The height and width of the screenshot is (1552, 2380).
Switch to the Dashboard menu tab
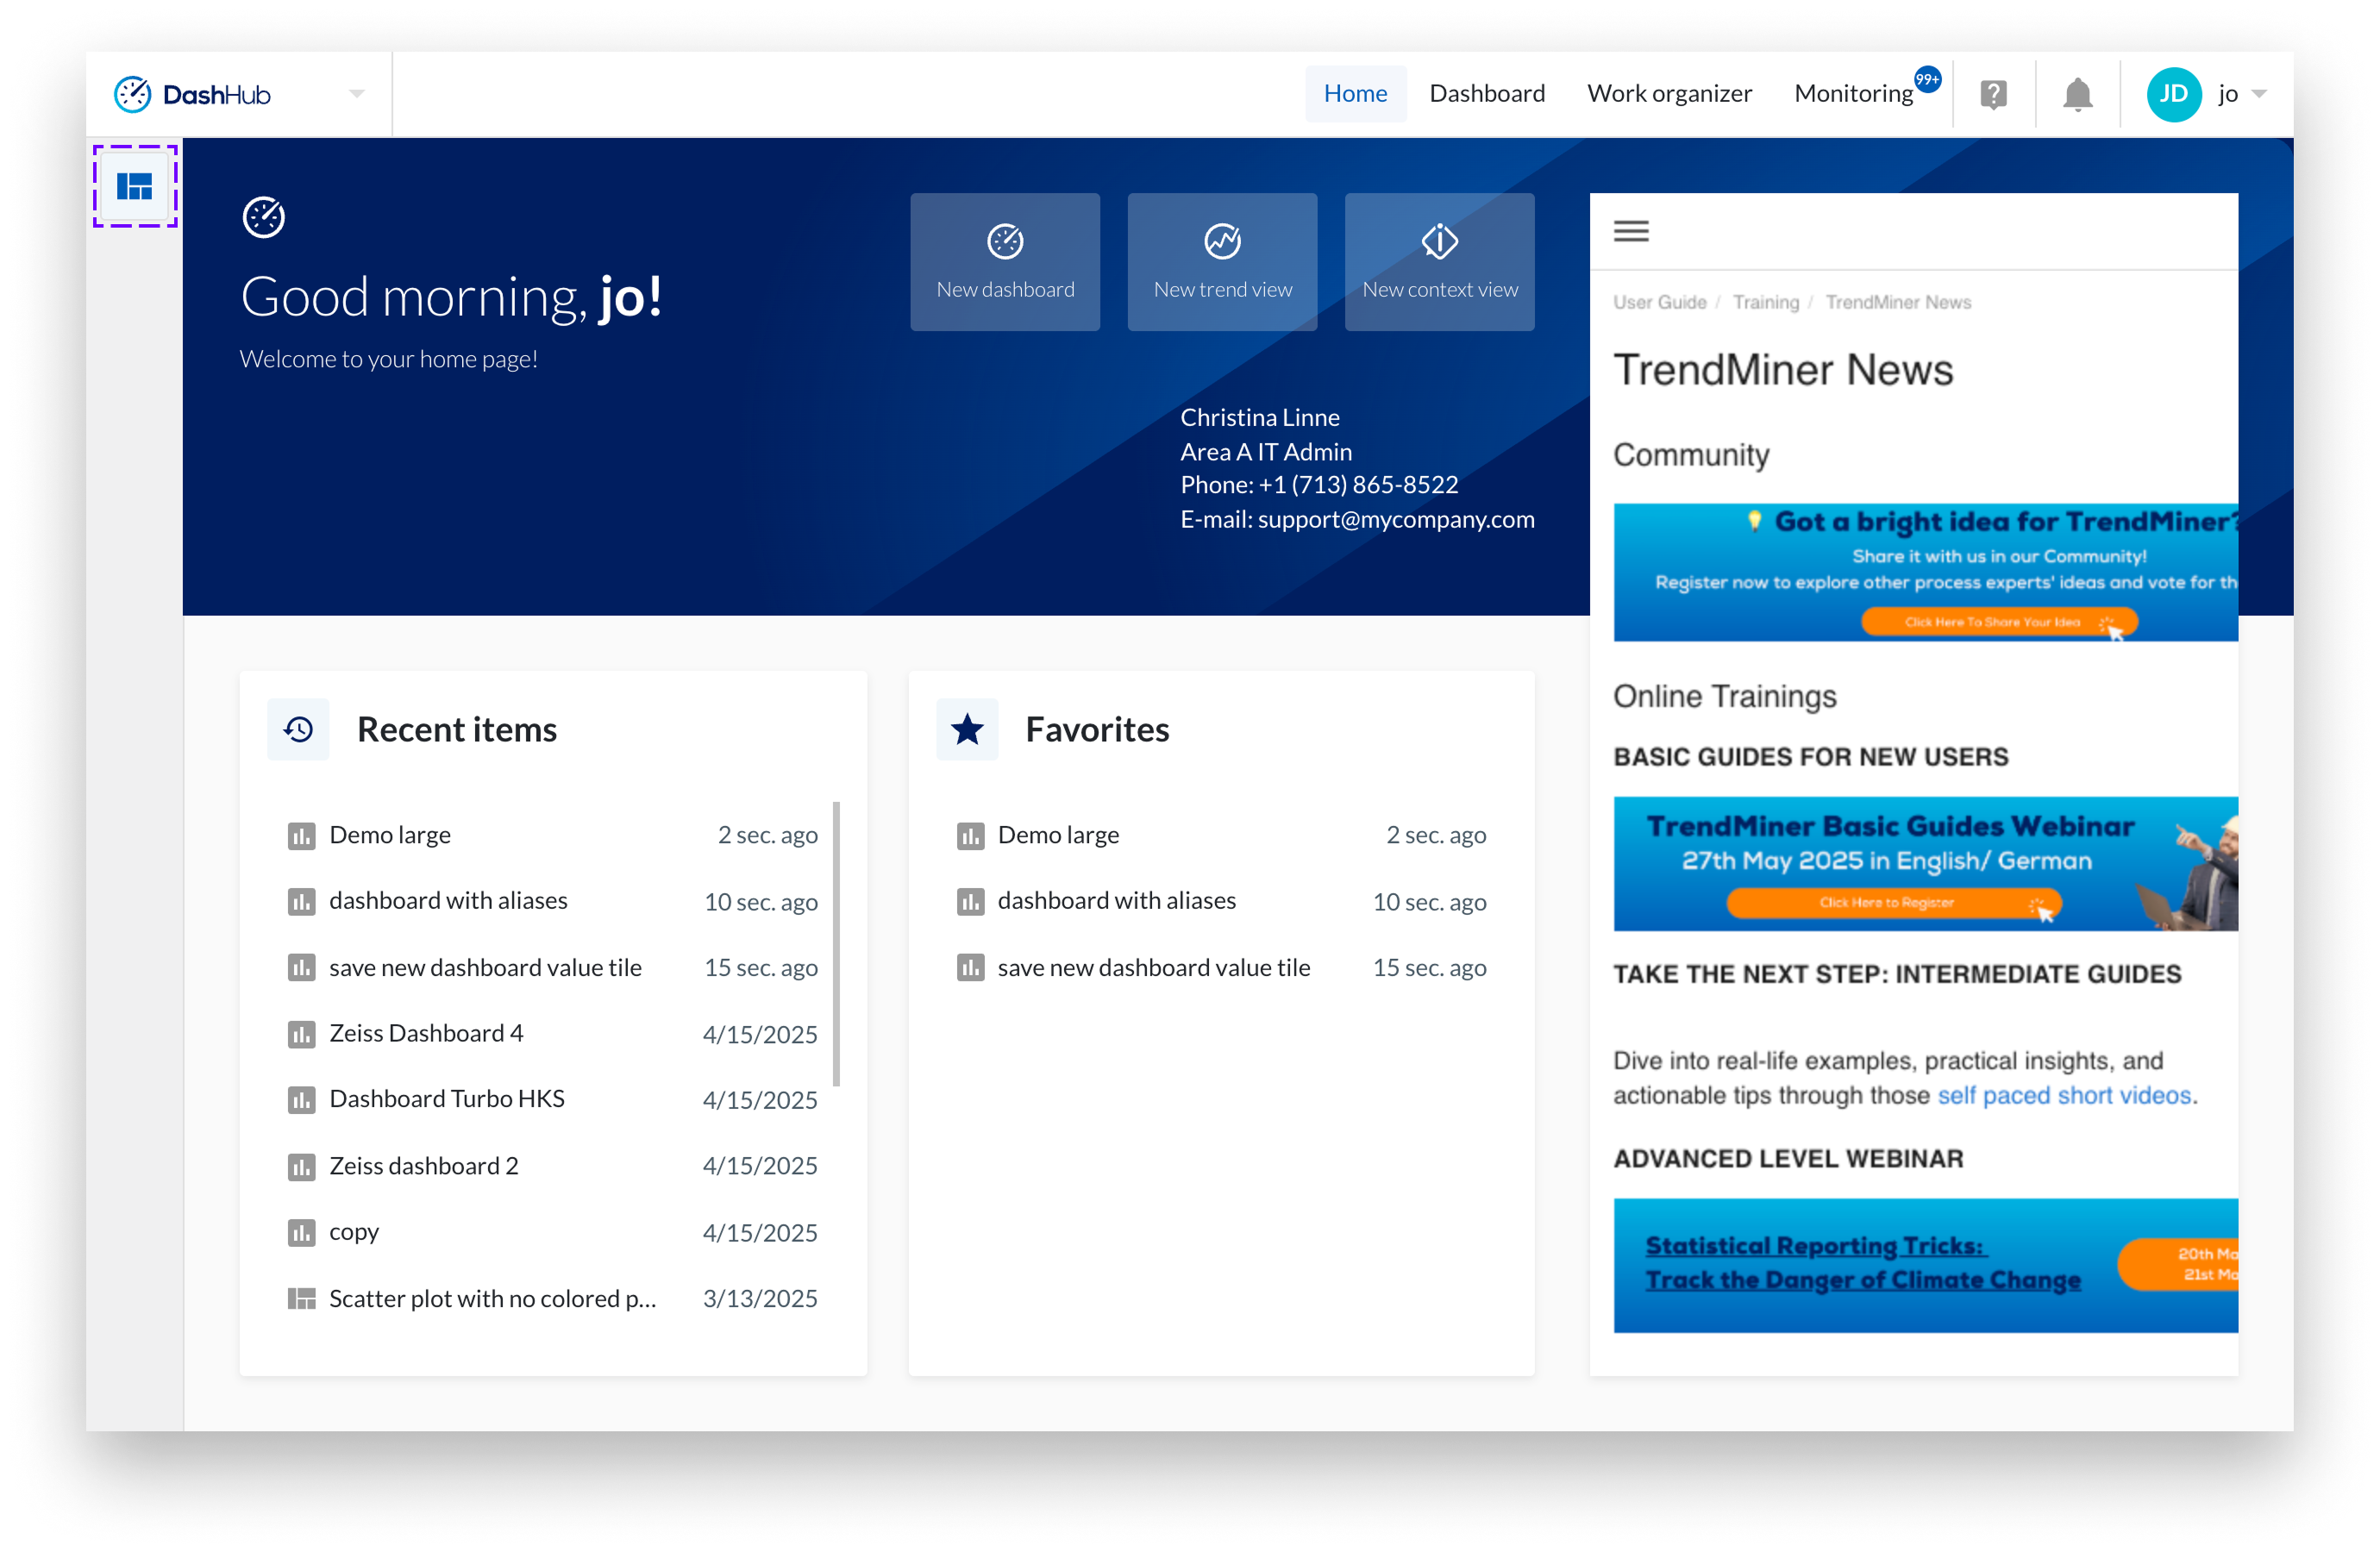coord(1486,94)
